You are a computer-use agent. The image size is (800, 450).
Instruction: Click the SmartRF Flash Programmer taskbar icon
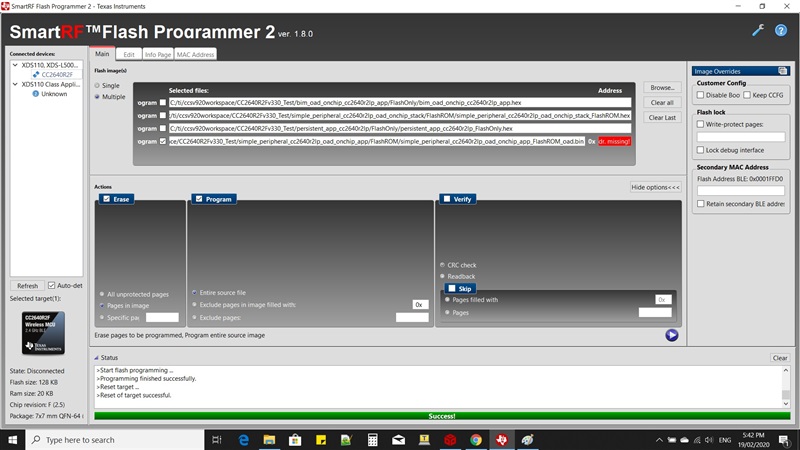[502, 440]
